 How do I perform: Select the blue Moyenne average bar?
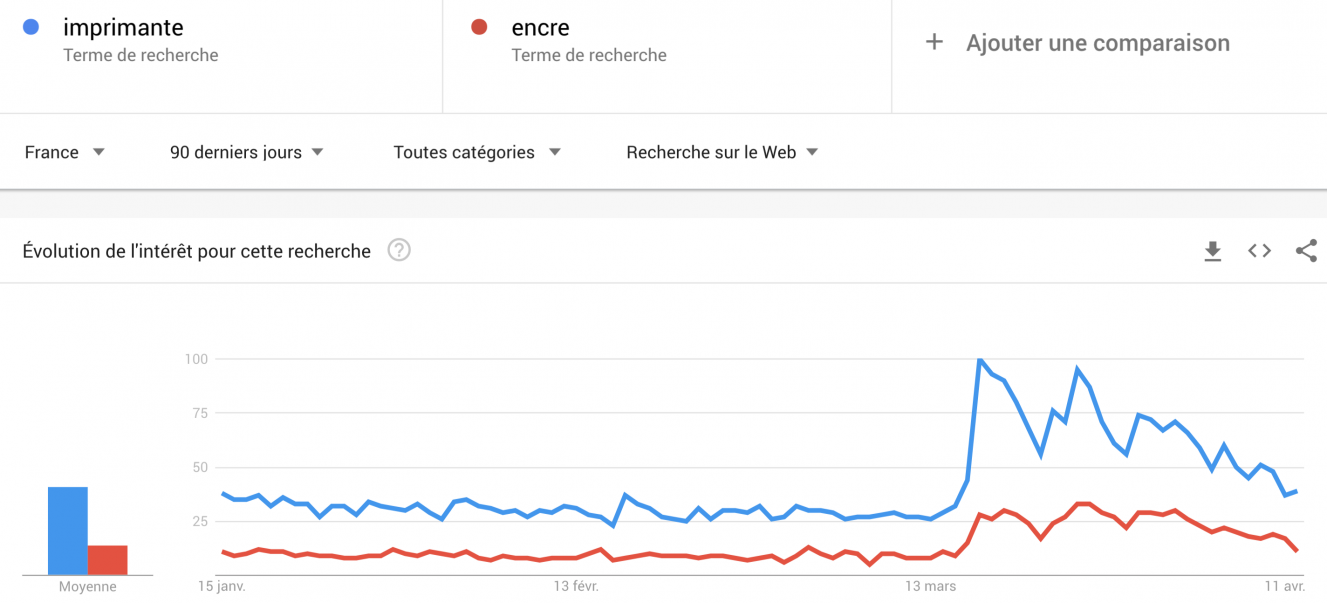tap(68, 531)
